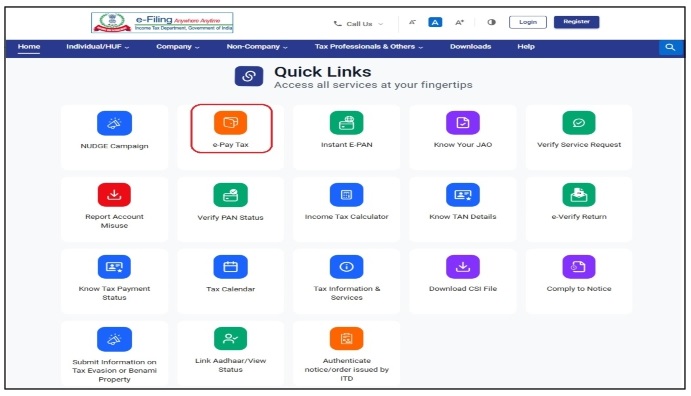691x396 pixels.
Task: Open the Downloads menu item
Action: pyautogui.click(x=470, y=46)
